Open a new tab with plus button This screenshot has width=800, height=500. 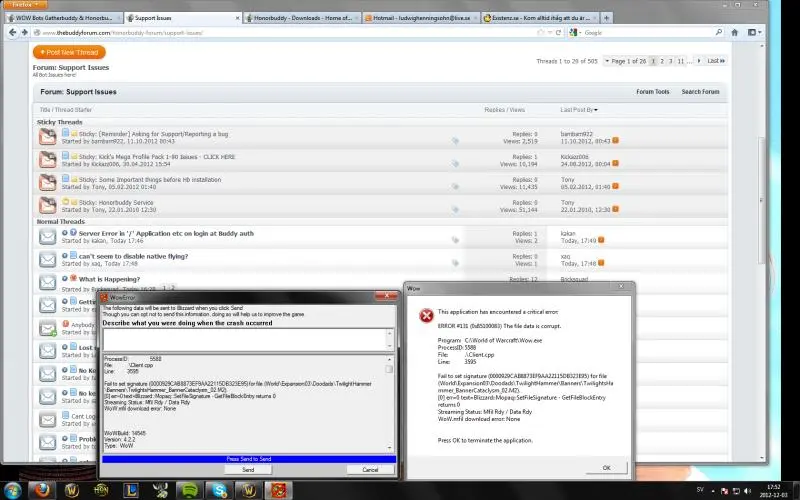click(606, 18)
